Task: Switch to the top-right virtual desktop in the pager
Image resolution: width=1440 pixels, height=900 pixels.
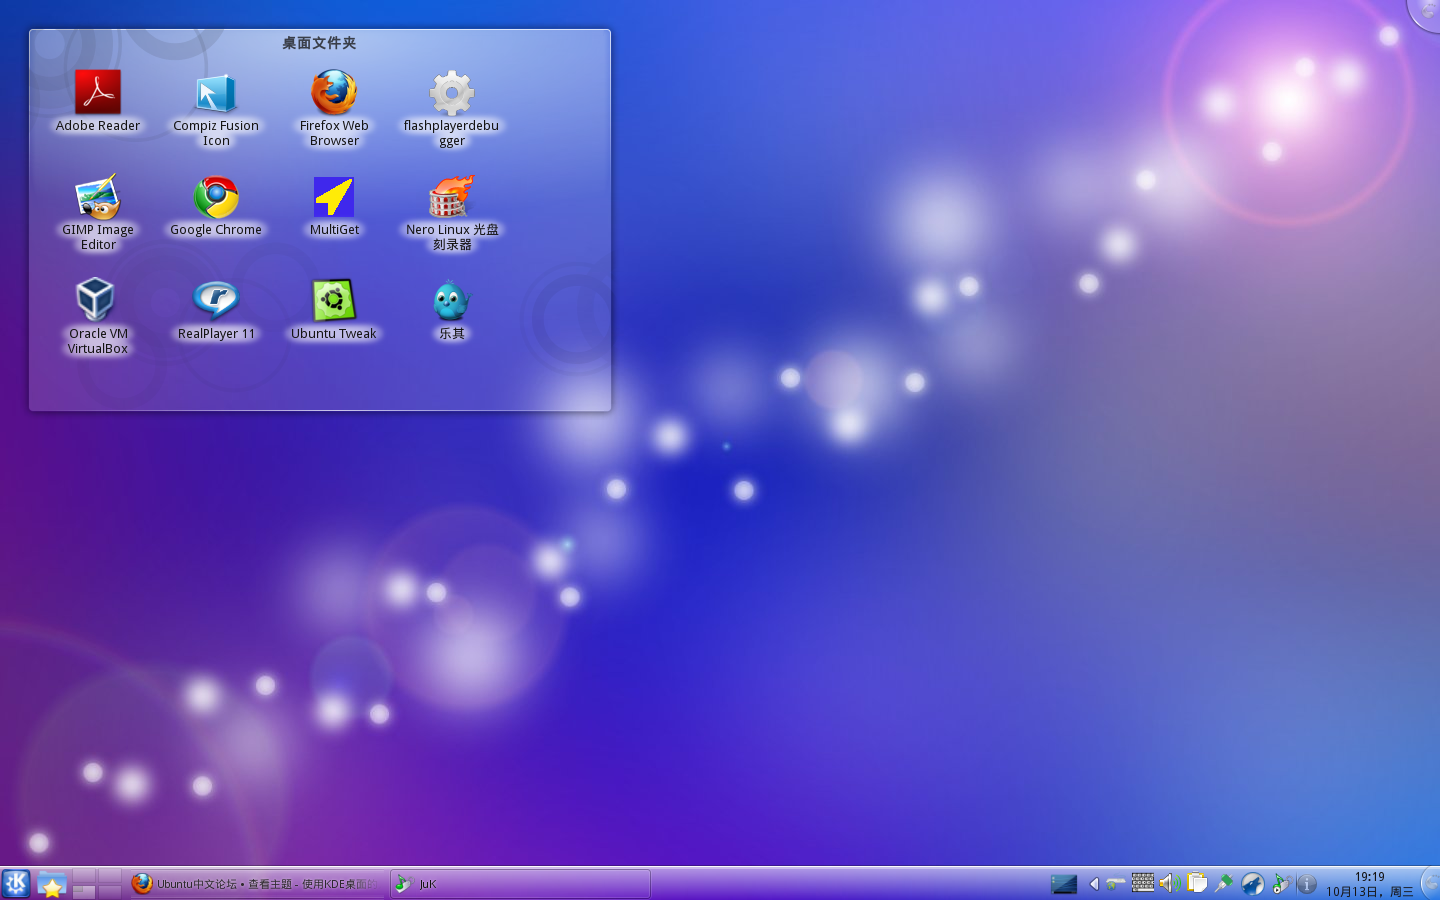Action: (110, 876)
